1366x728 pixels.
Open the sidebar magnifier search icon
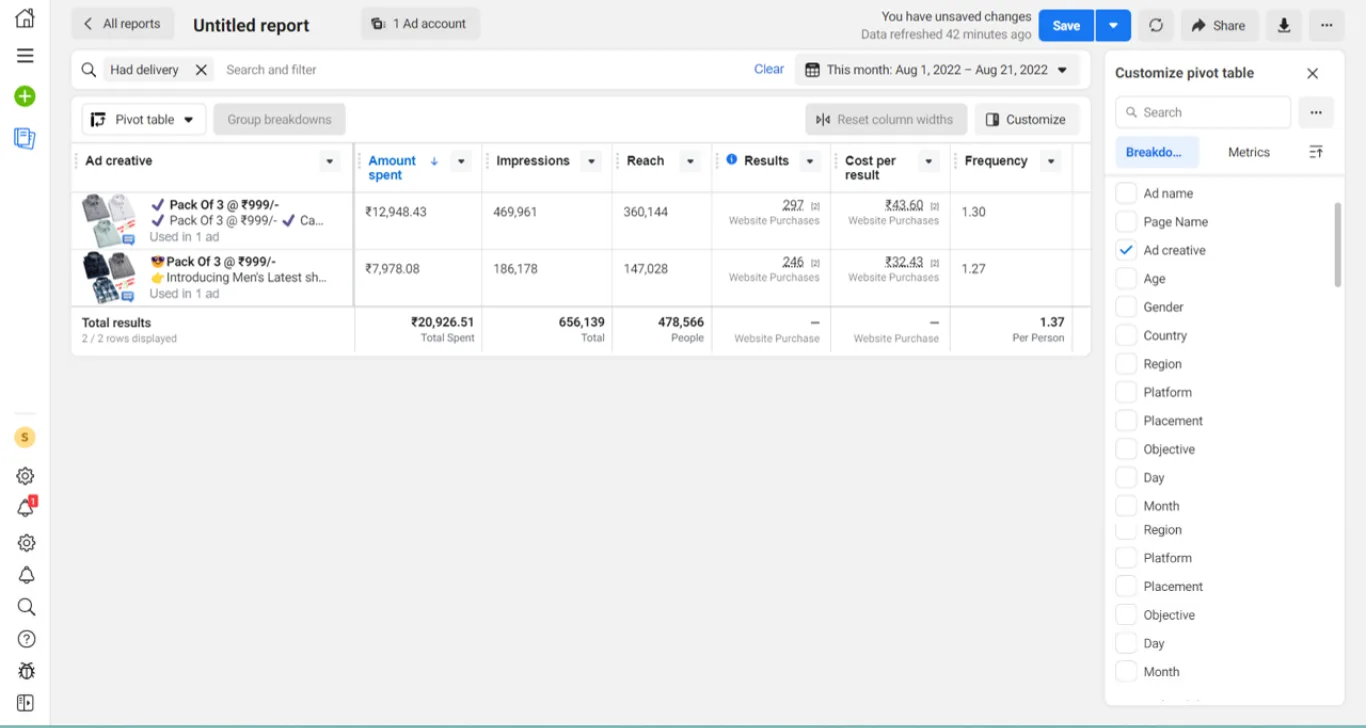[26, 607]
